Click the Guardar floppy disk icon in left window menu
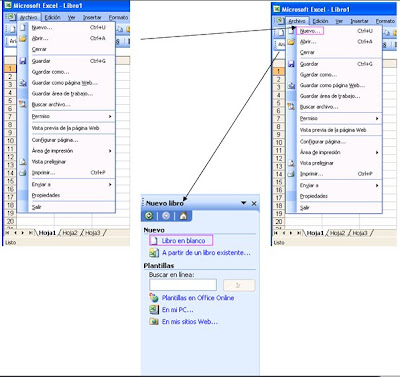The height and width of the screenshot is (377, 400). (x=23, y=61)
